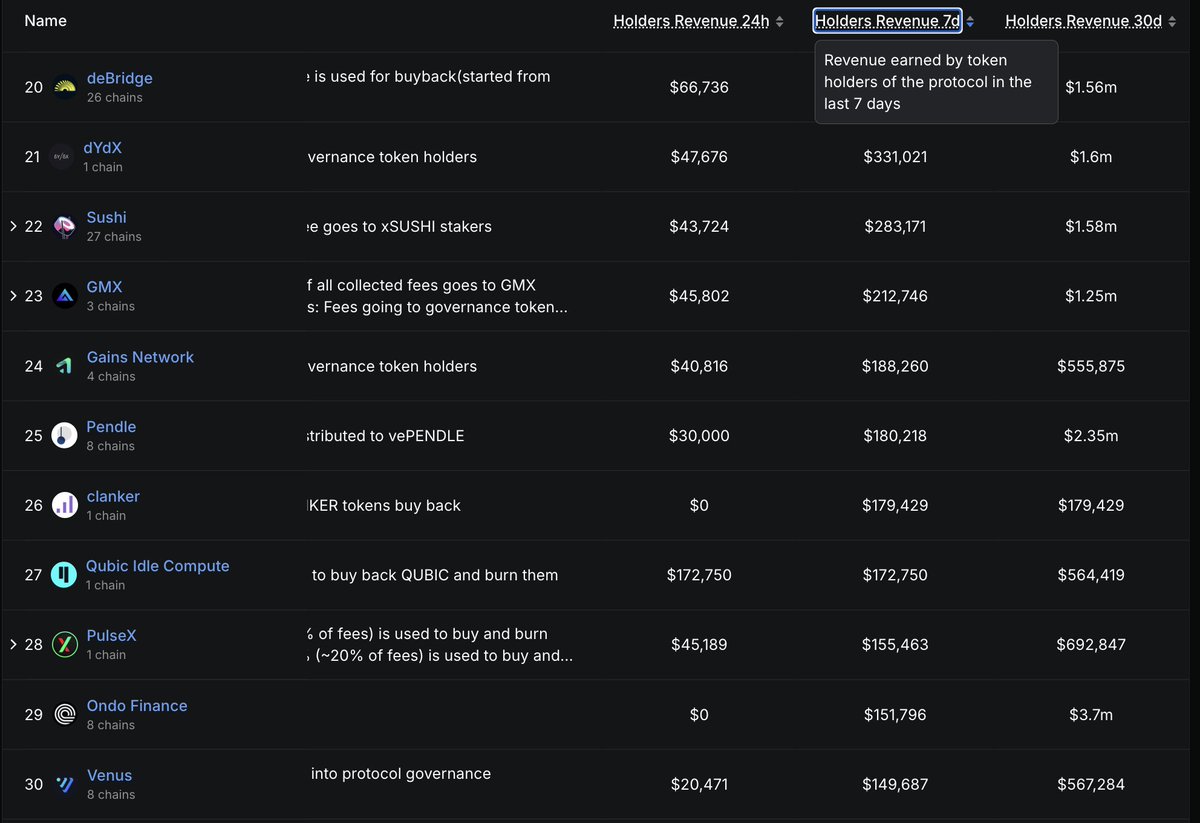Click the PulseX protocol logo icon
The height and width of the screenshot is (823, 1200).
click(65, 645)
